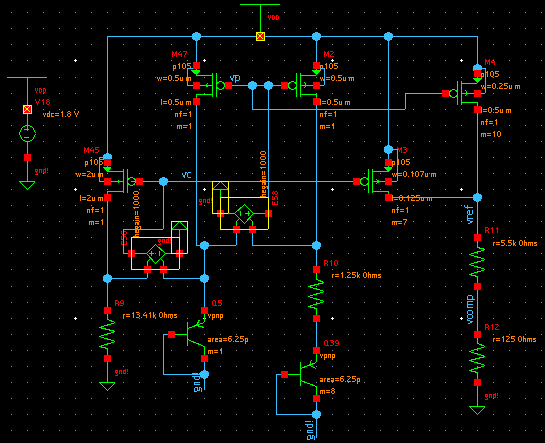Click the VDD pin on the top rail
This screenshot has width=545, height=443.
[260, 36]
